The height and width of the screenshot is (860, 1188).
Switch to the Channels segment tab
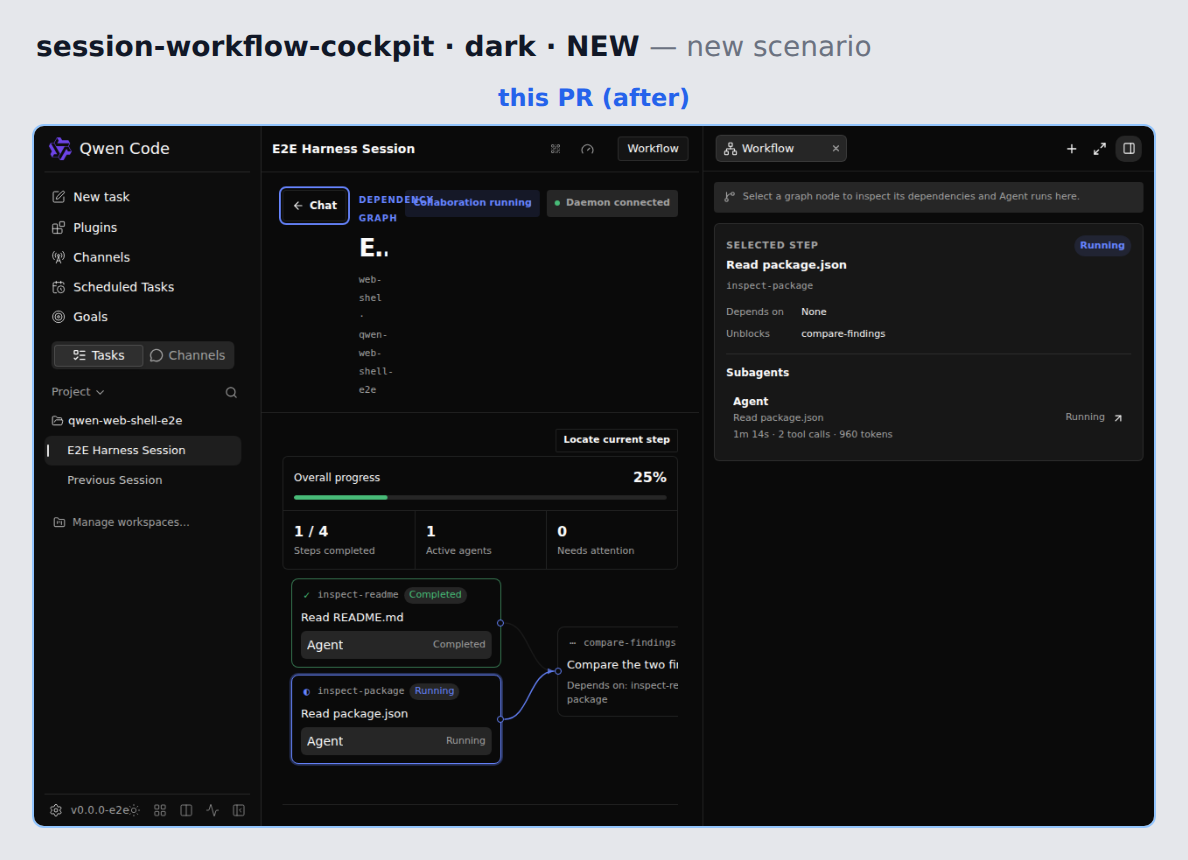click(x=188, y=355)
